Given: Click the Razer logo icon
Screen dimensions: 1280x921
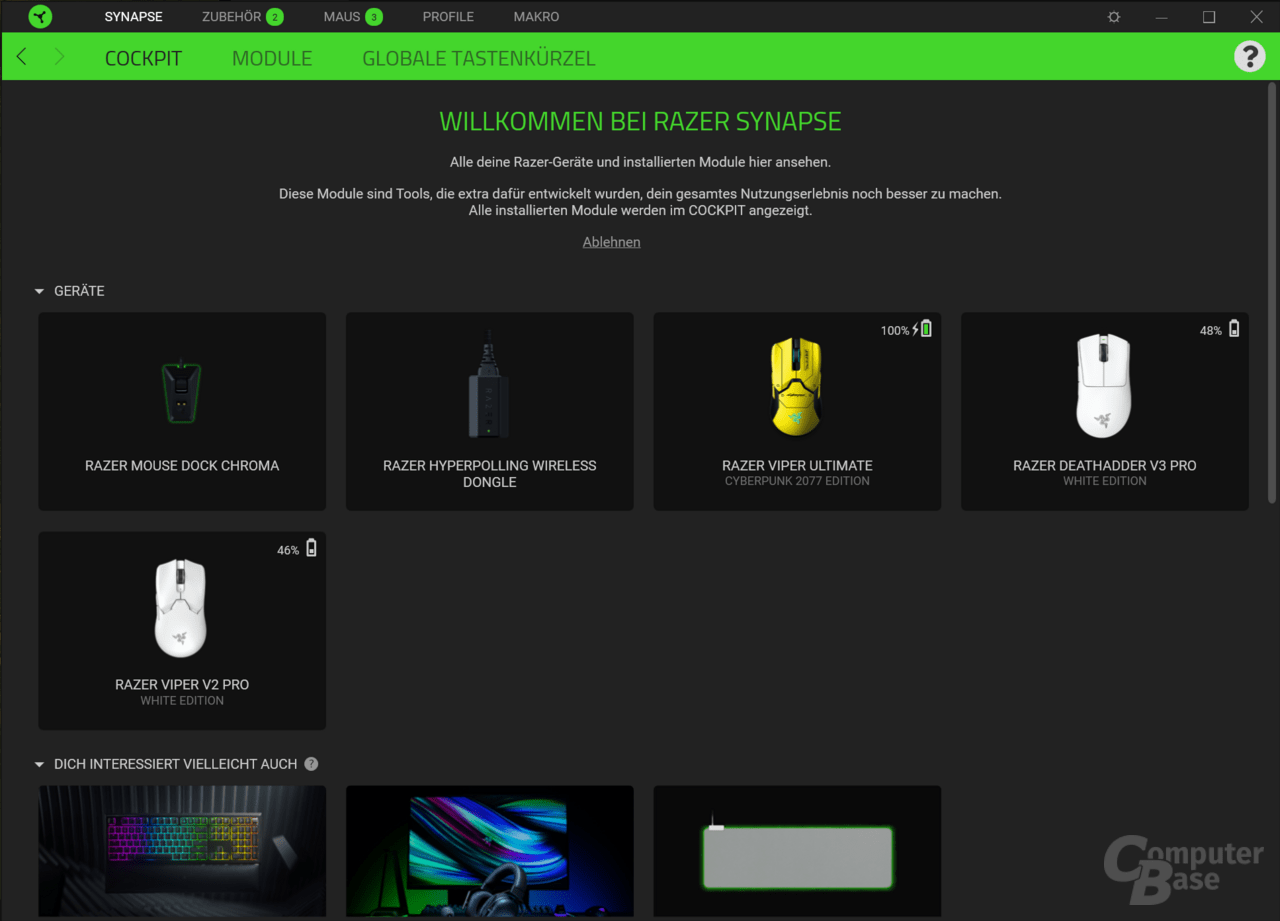Looking at the screenshot, I should coord(40,16).
